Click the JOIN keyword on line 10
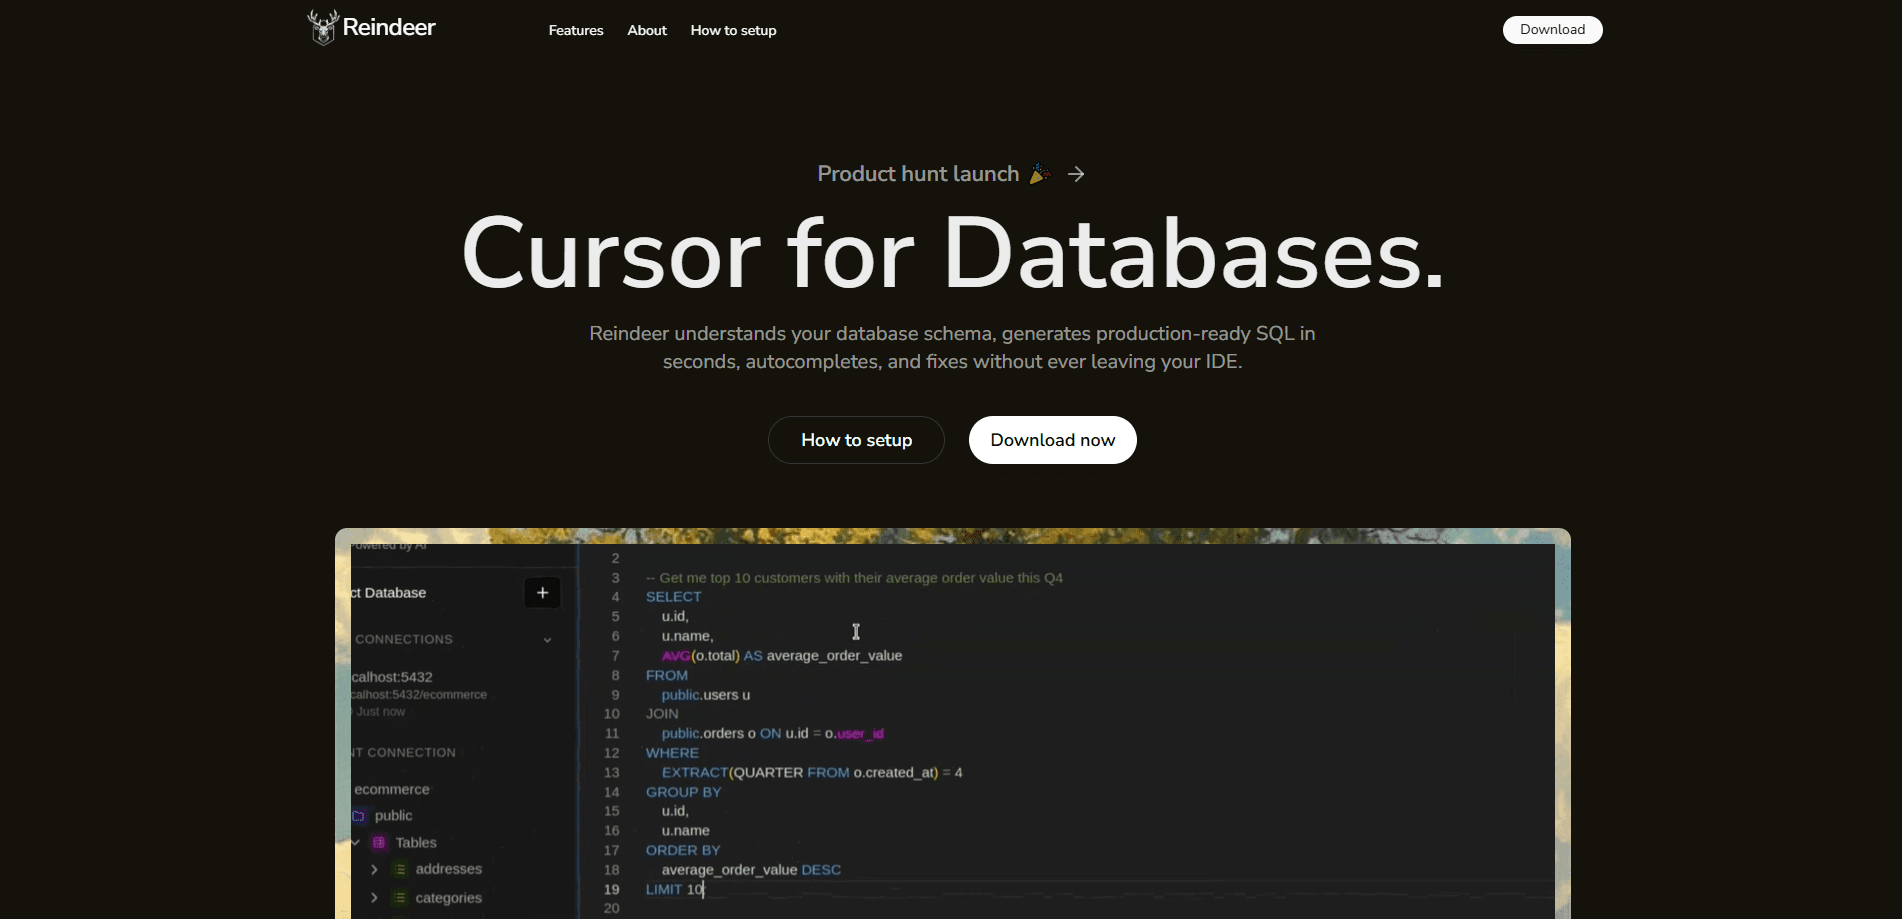The image size is (1902, 919). pos(662,714)
